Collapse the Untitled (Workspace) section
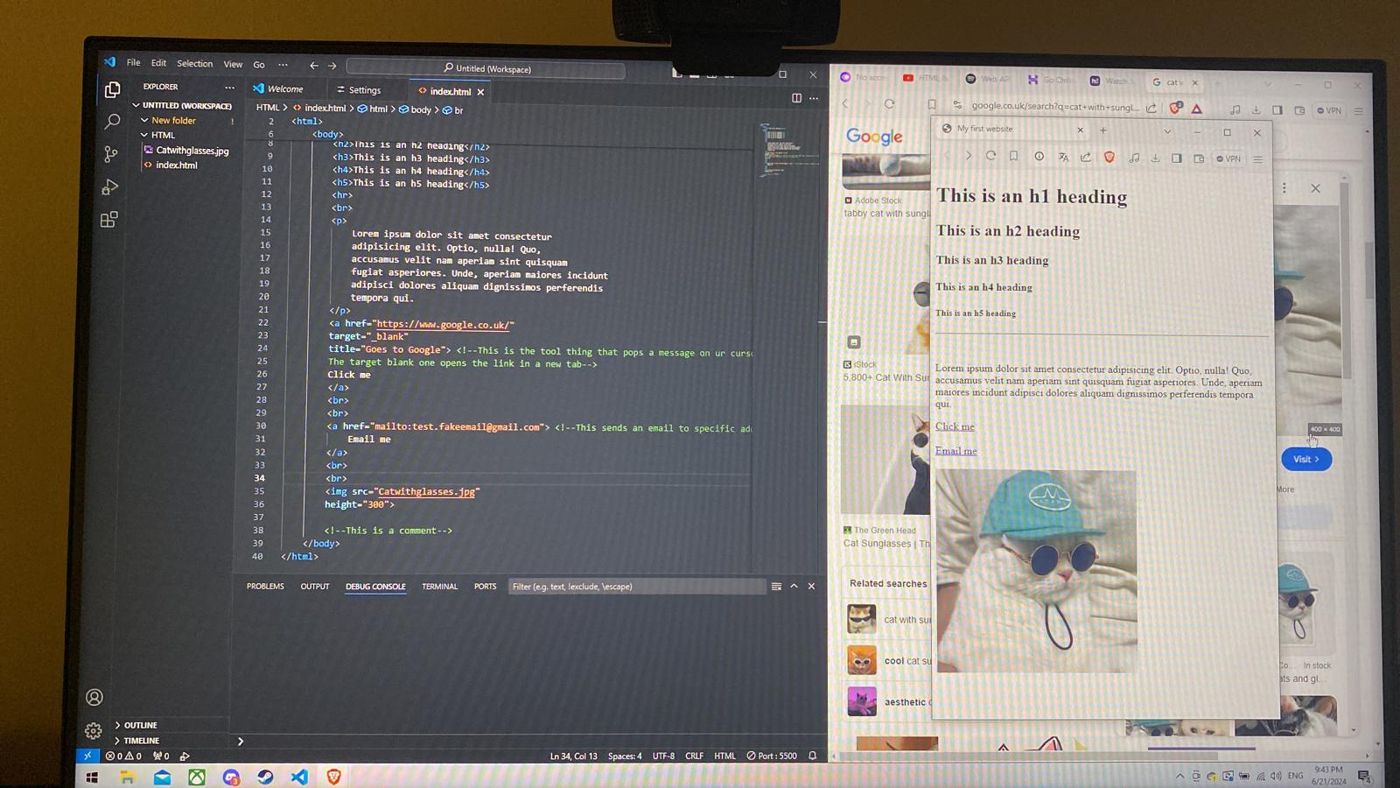 [182, 105]
